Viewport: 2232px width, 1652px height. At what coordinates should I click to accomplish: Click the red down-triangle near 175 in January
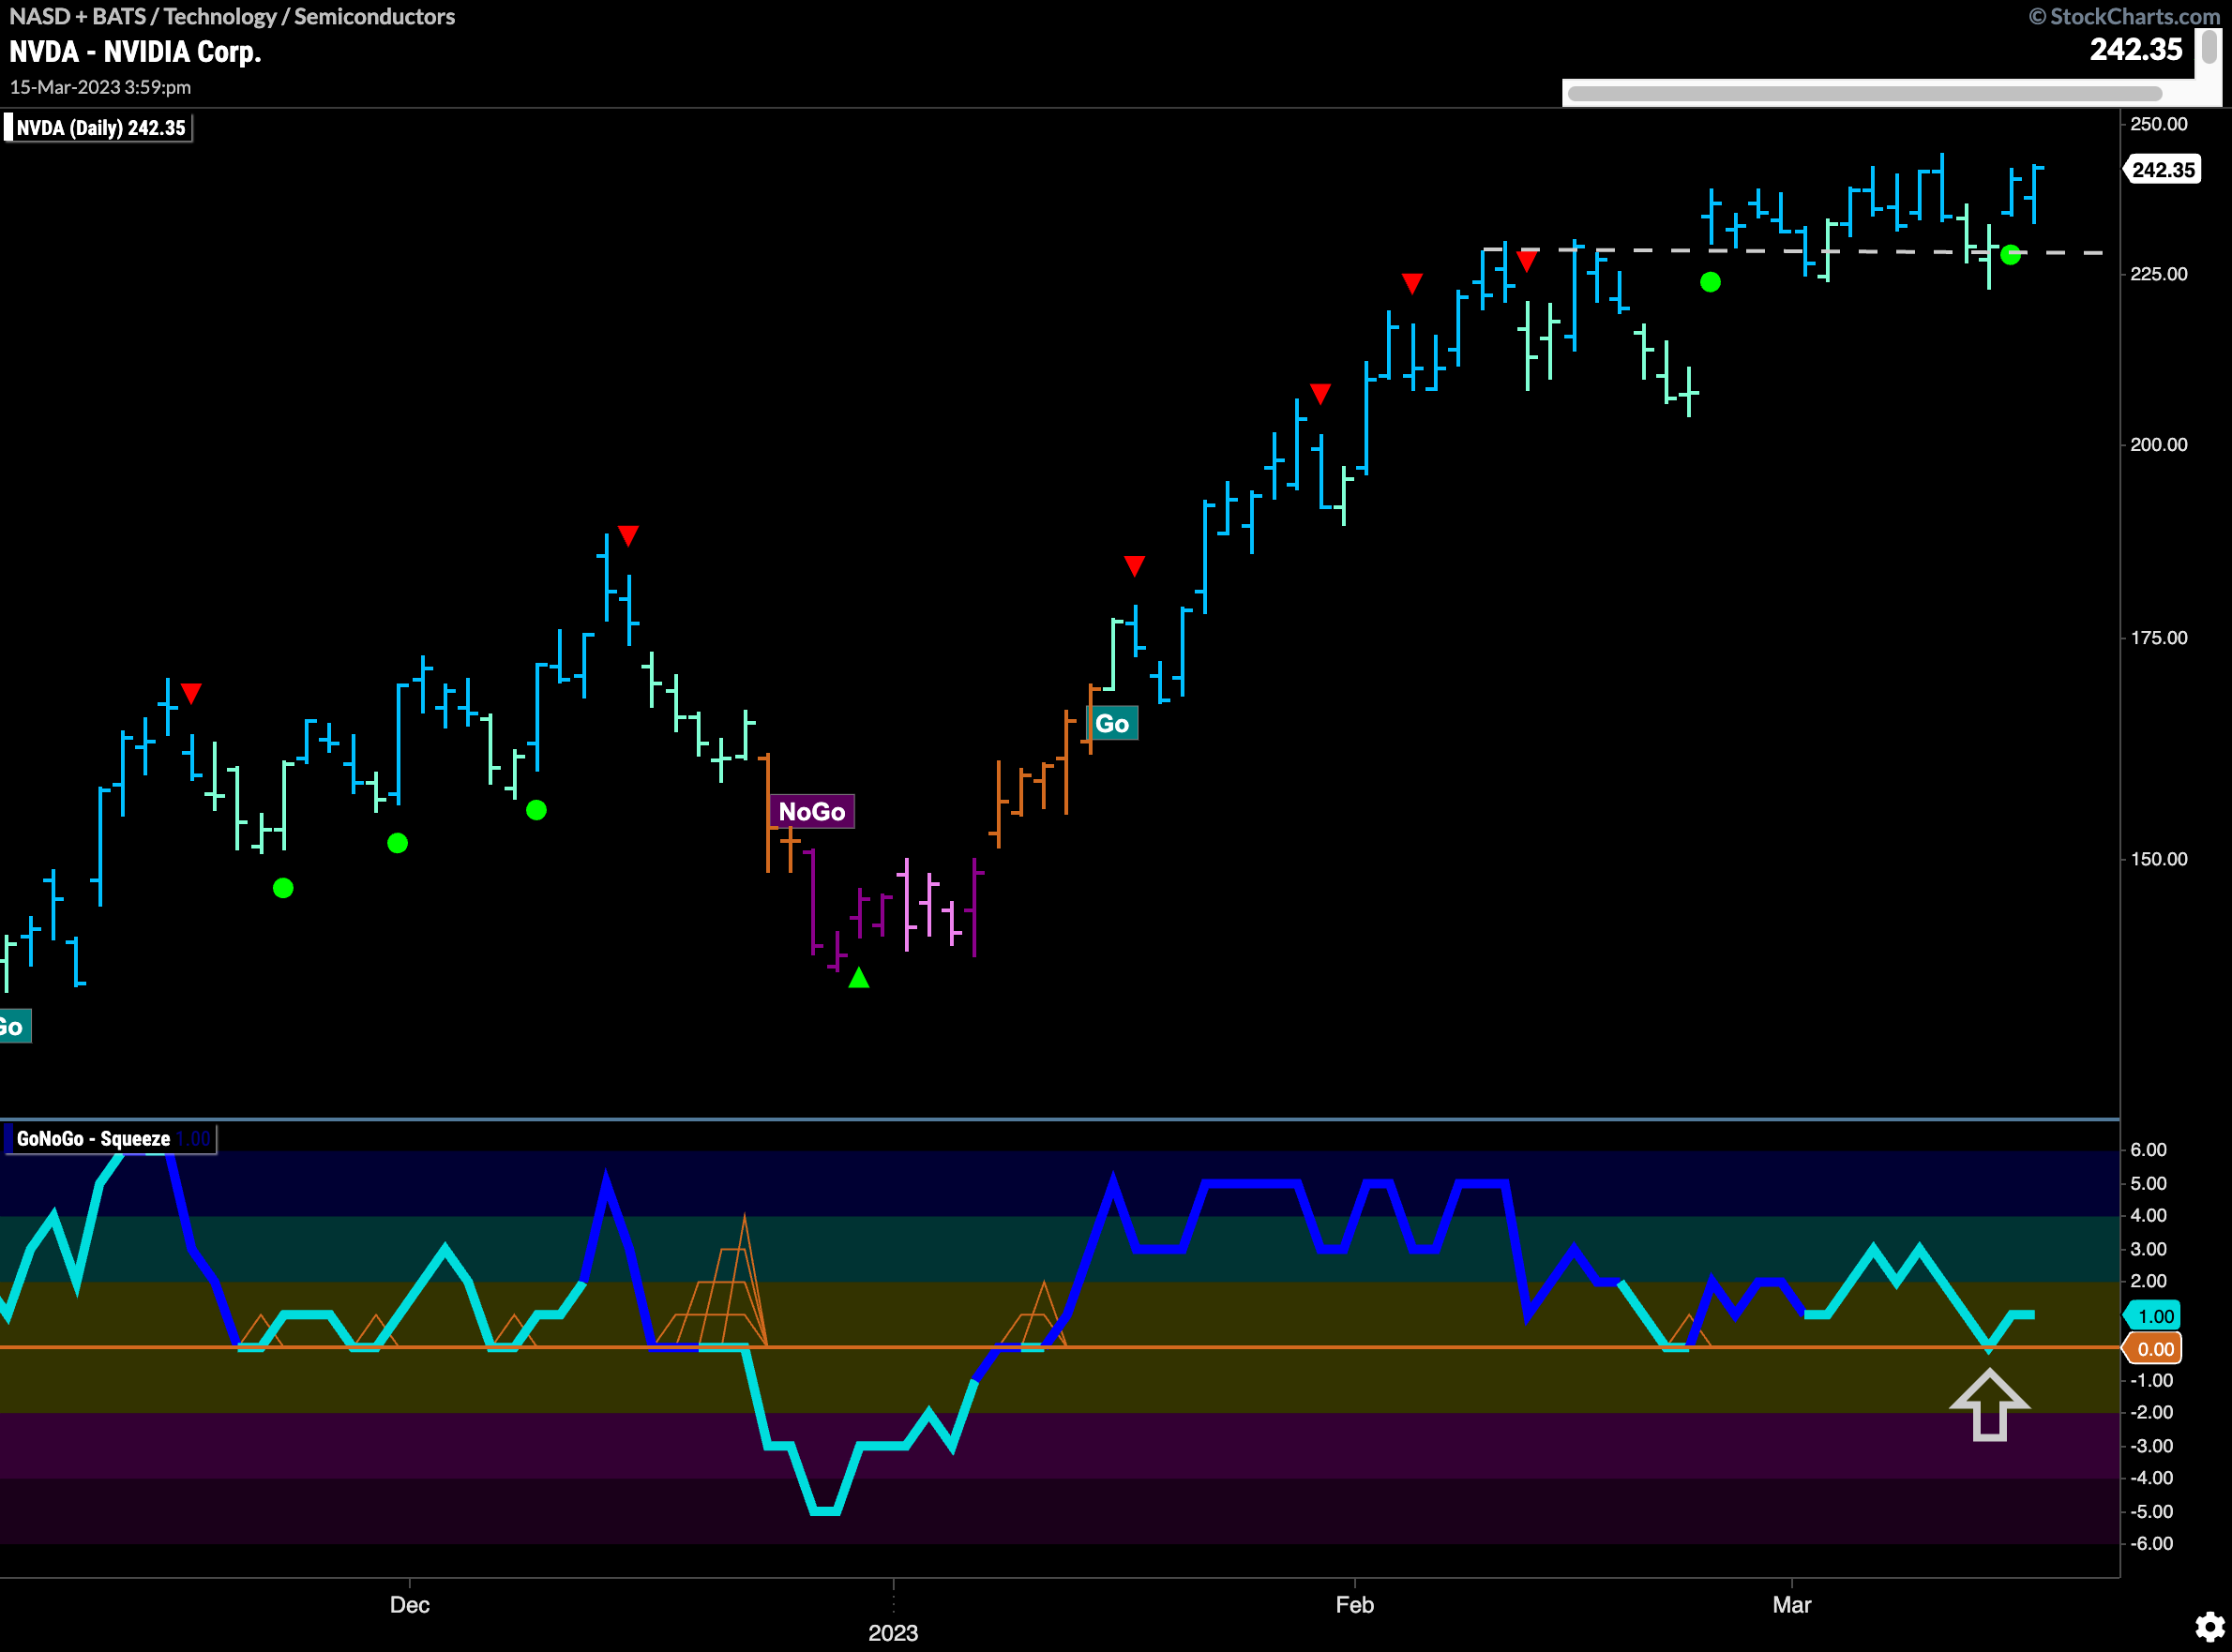(x=1134, y=566)
